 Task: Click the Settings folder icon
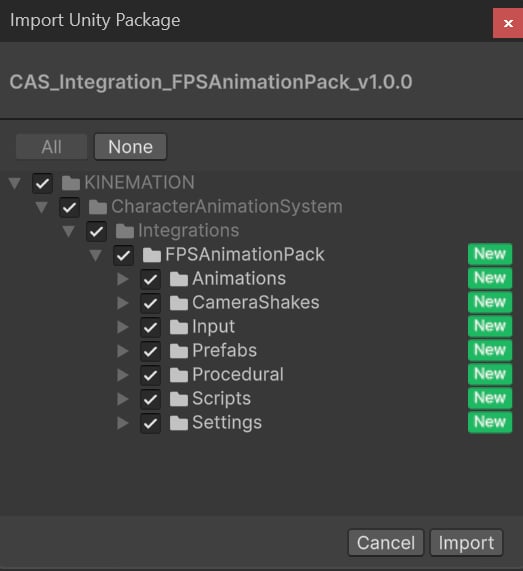coord(179,423)
